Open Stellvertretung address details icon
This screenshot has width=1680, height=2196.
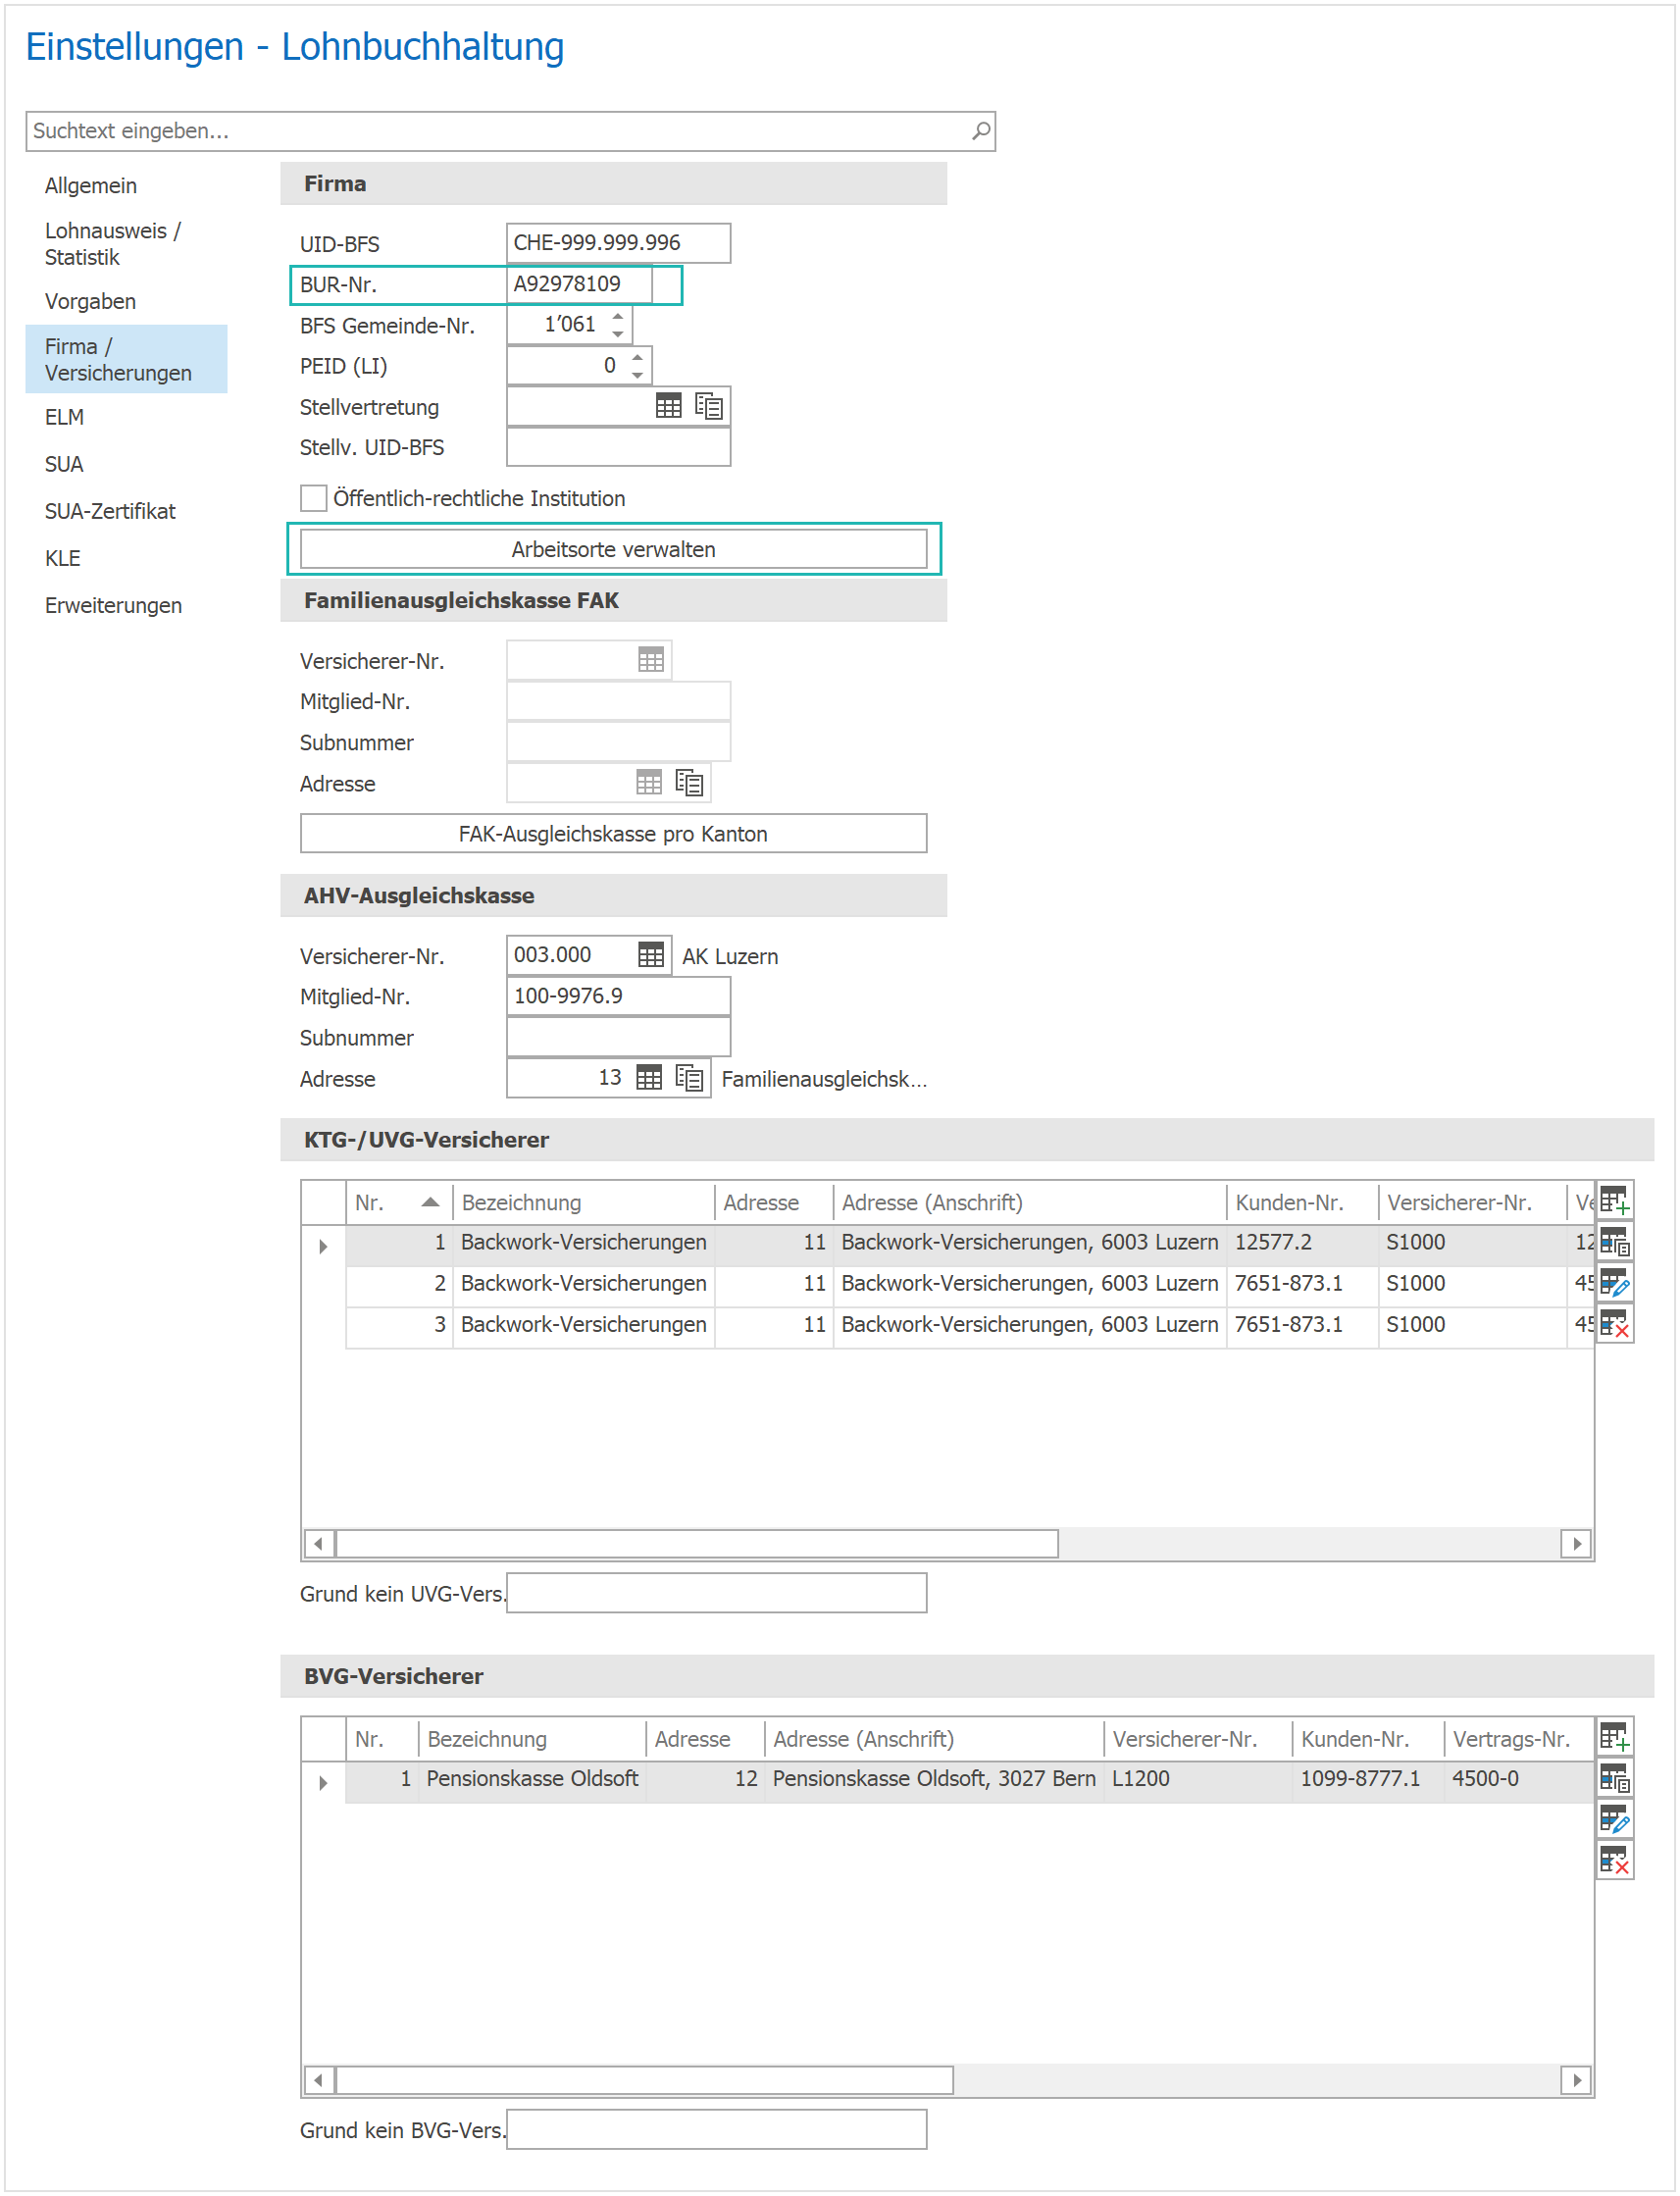pos(708,405)
